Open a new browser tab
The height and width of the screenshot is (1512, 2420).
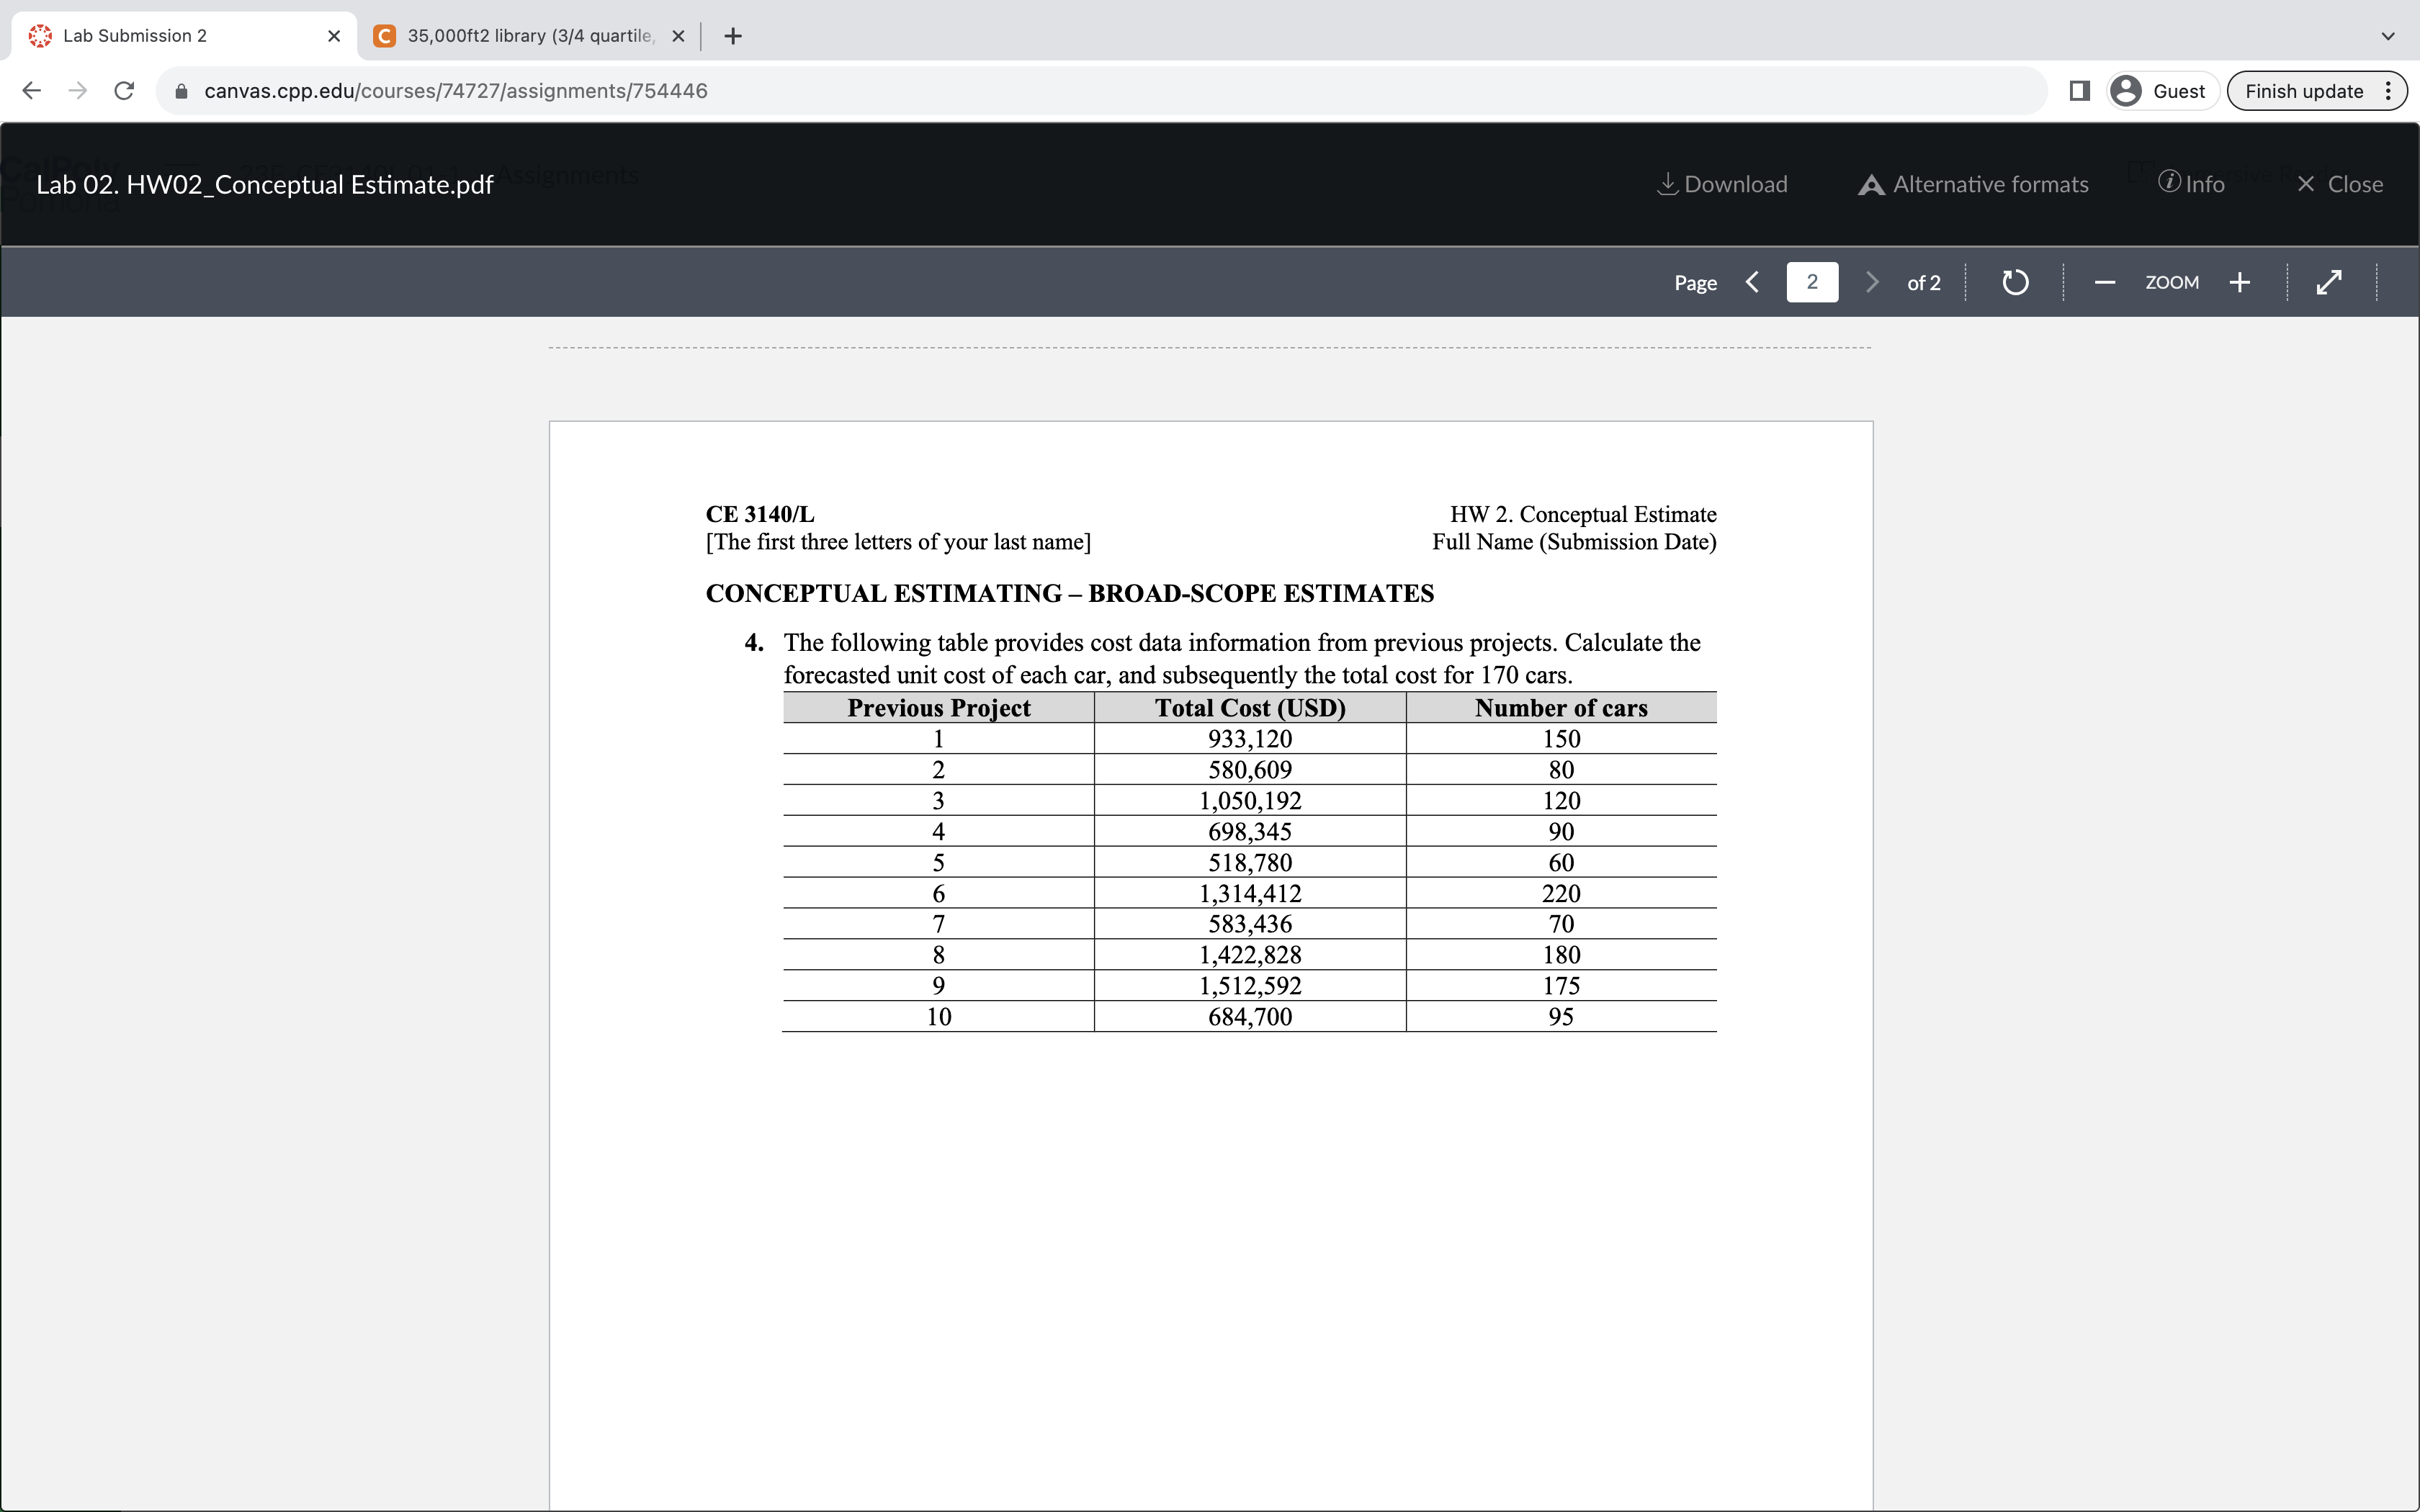pyautogui.click(x=733, y=36)
